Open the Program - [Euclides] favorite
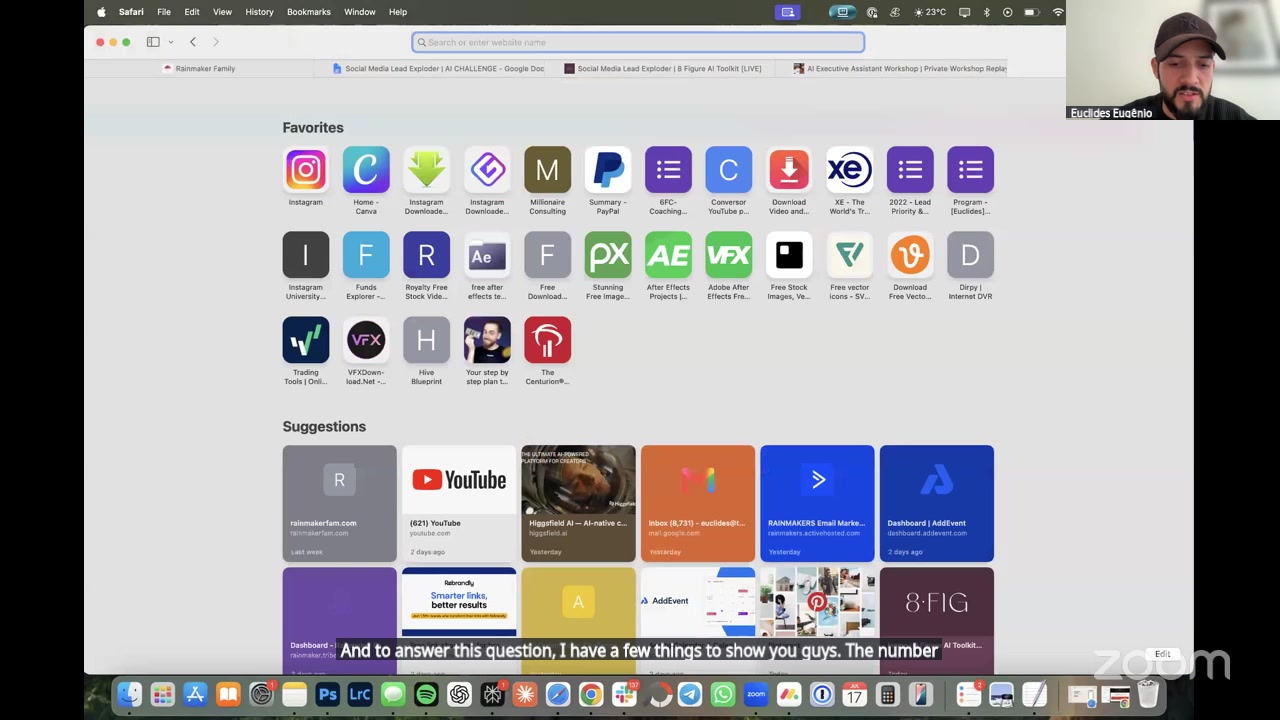Image resolution: width=1280 pixels, height=720 pixels. click(x=970, y=170)
